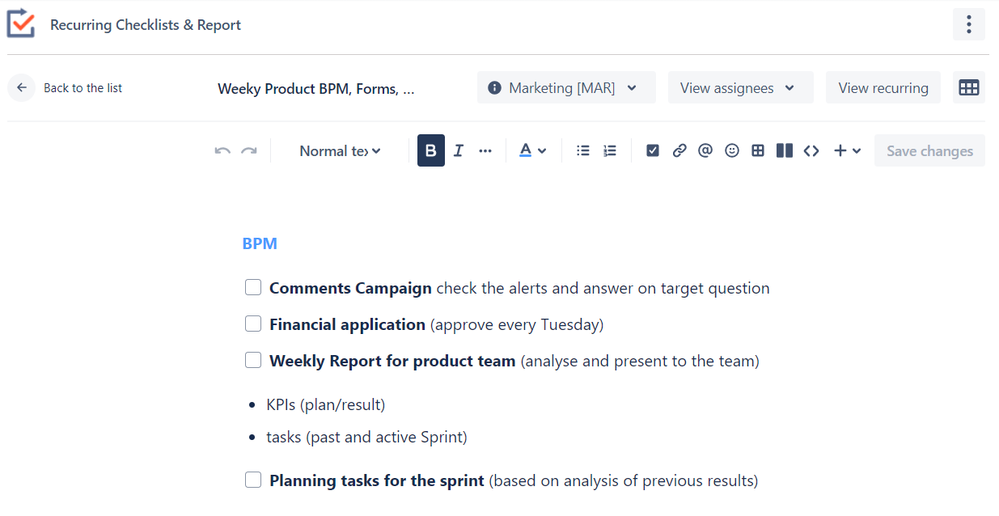Check the Financial application checkbox
Image resolution: width=999 pixels, height=516 pixels.
click(x=253, y=324)
